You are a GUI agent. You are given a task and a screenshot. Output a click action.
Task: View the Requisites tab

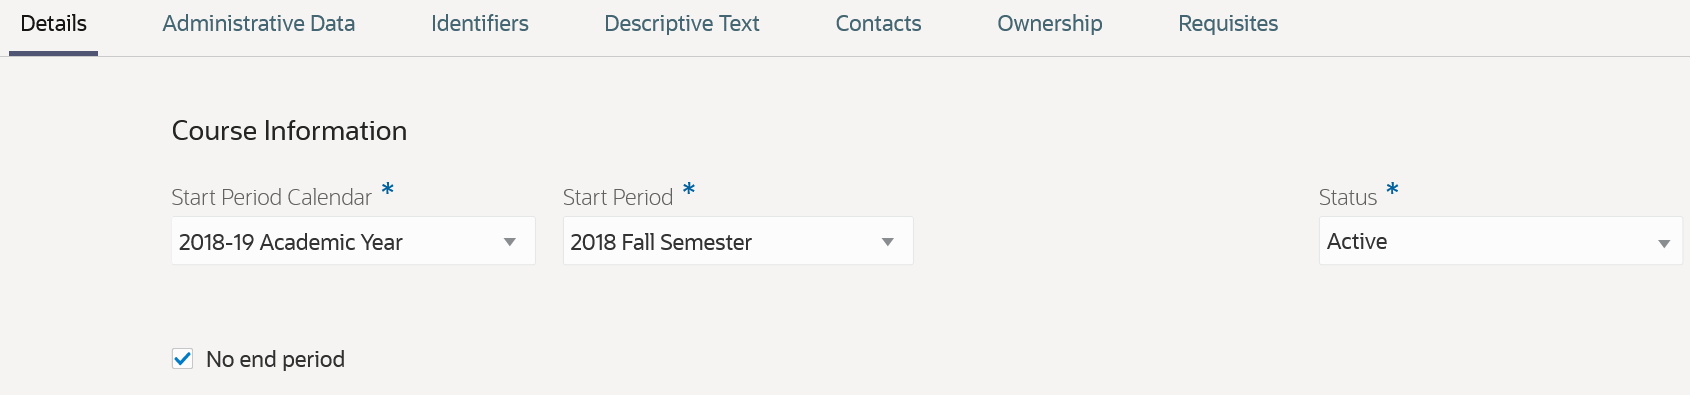click(1228, 24)
